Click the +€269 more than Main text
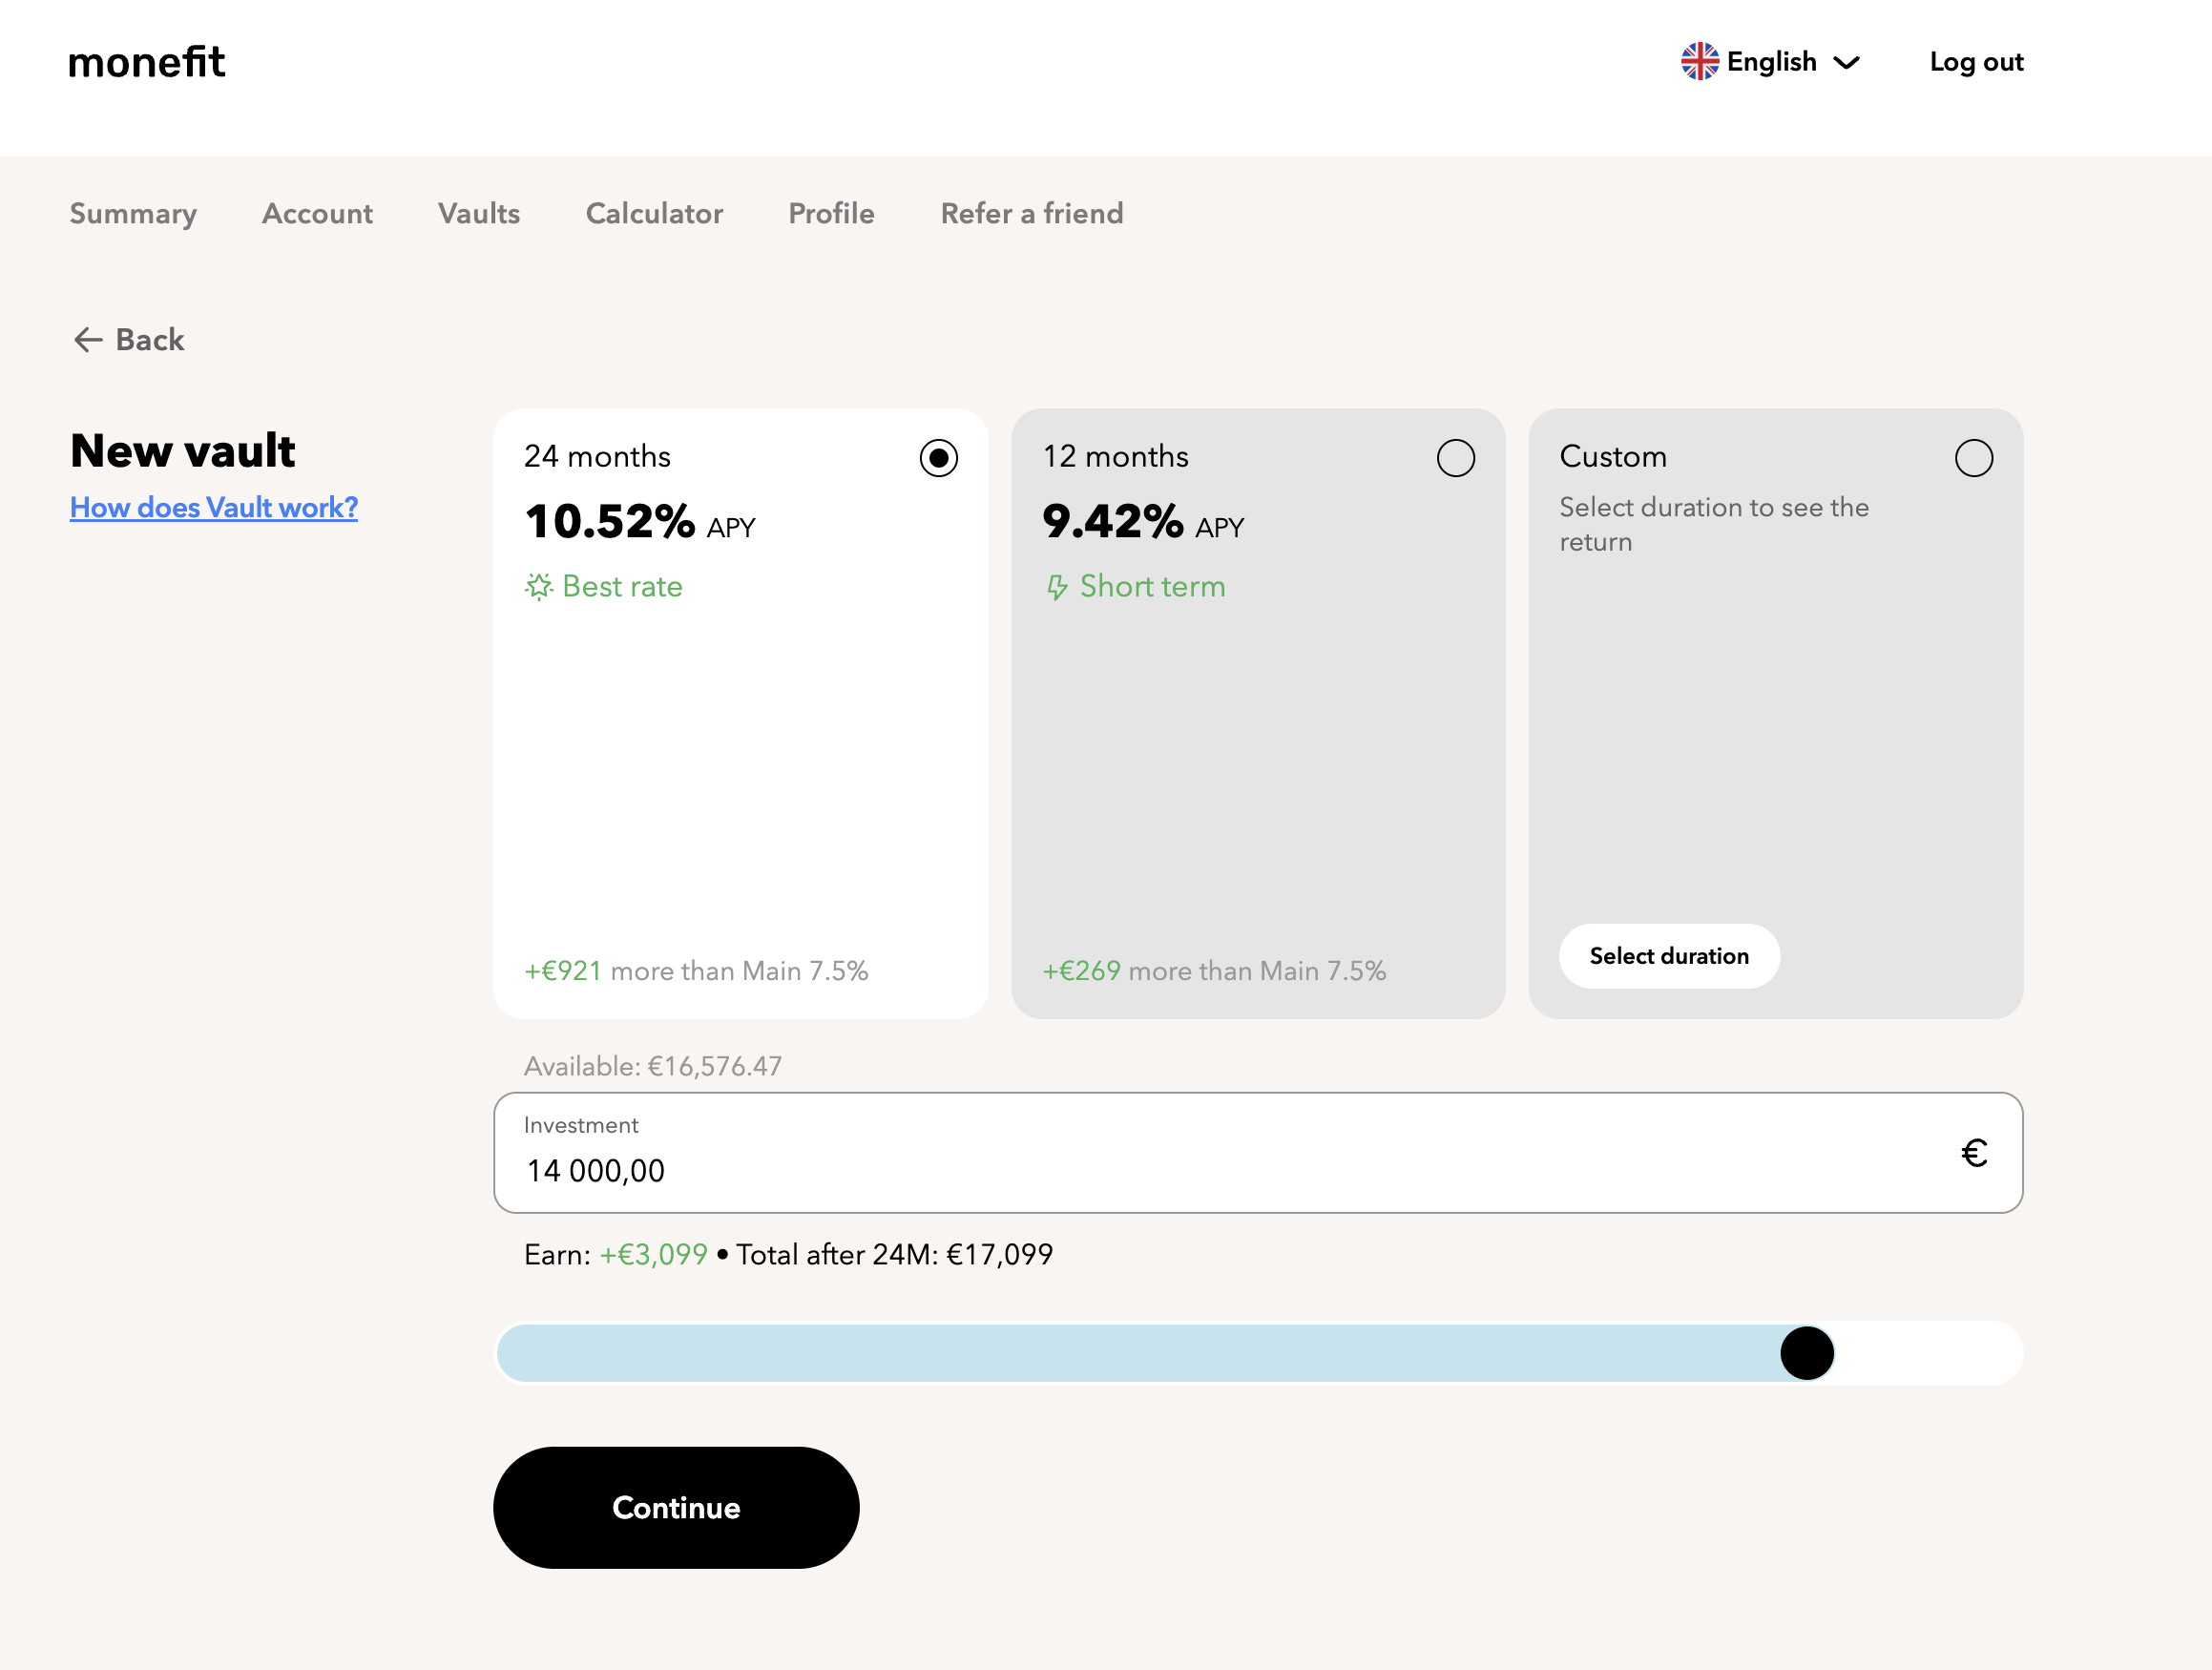This screenshot has width=2212, height=1670. 1214,971
